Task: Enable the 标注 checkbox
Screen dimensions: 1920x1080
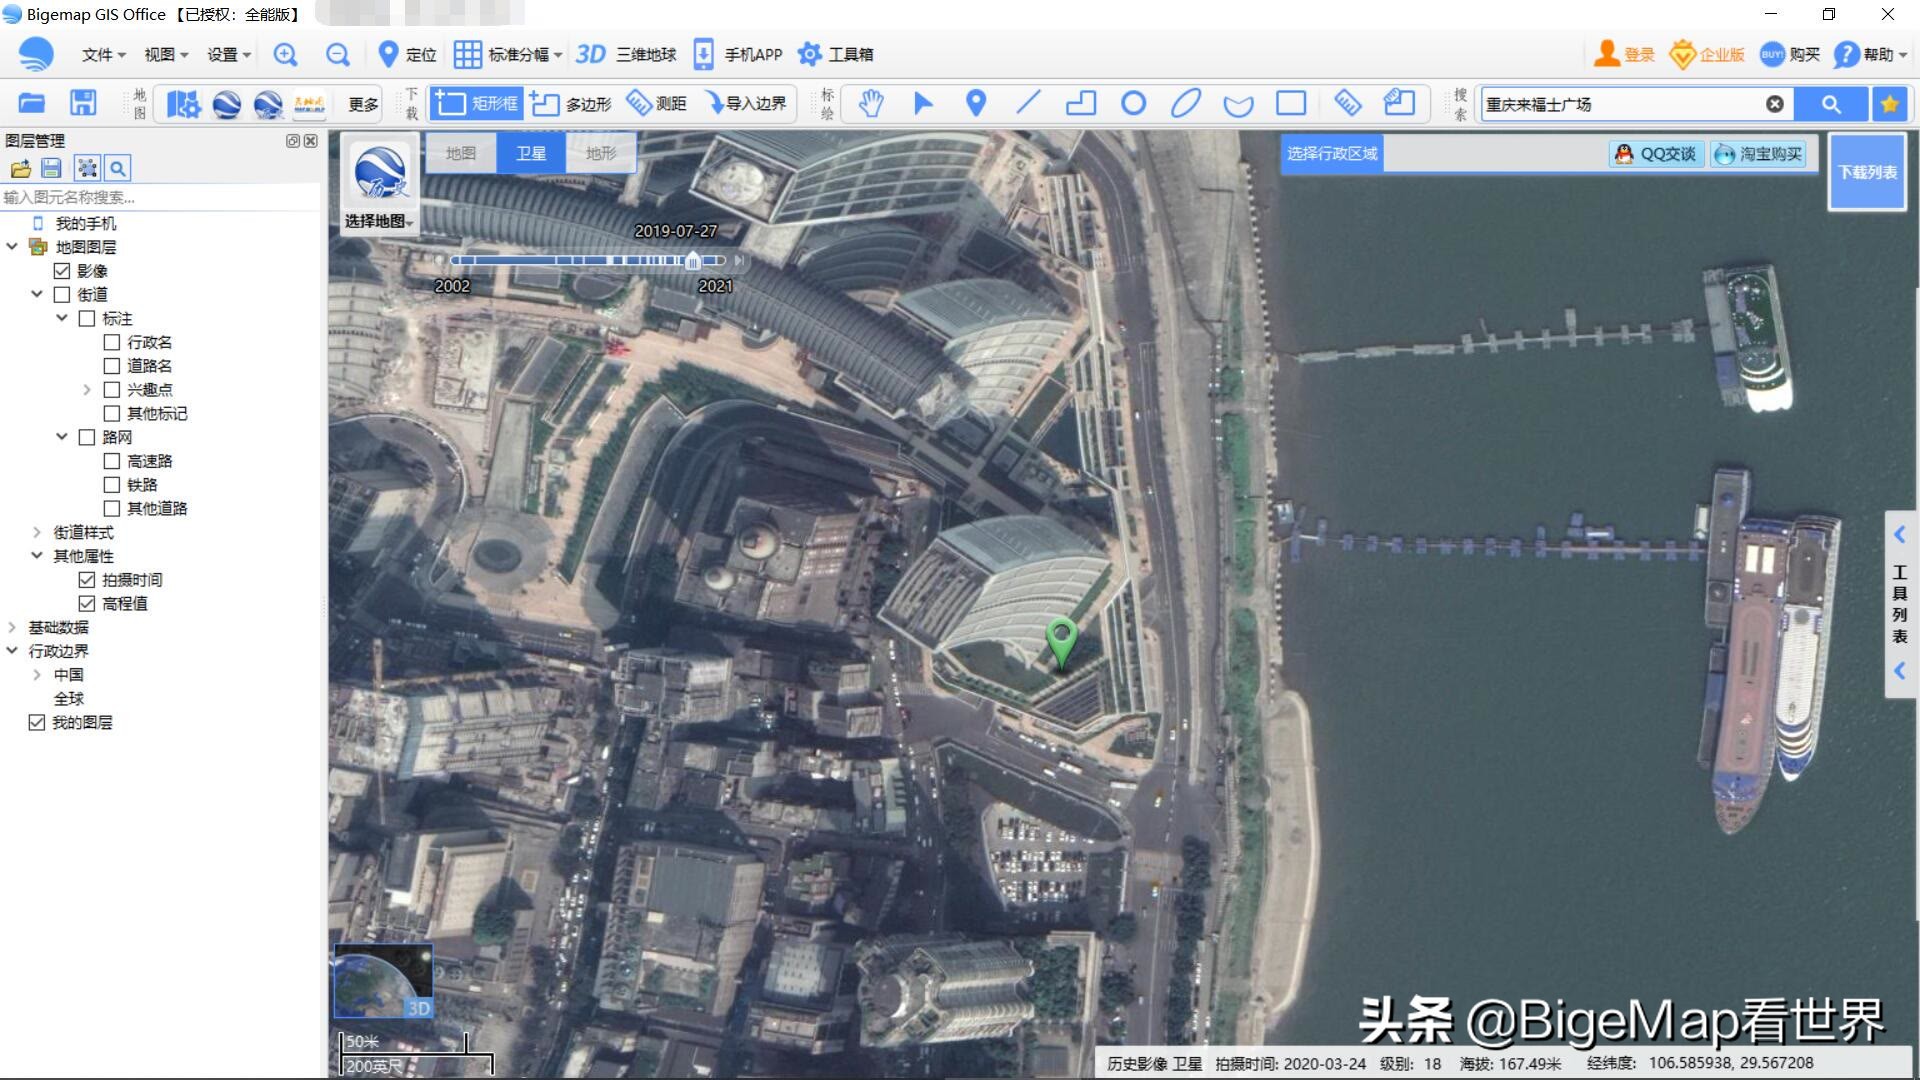Action: [87, 319]
